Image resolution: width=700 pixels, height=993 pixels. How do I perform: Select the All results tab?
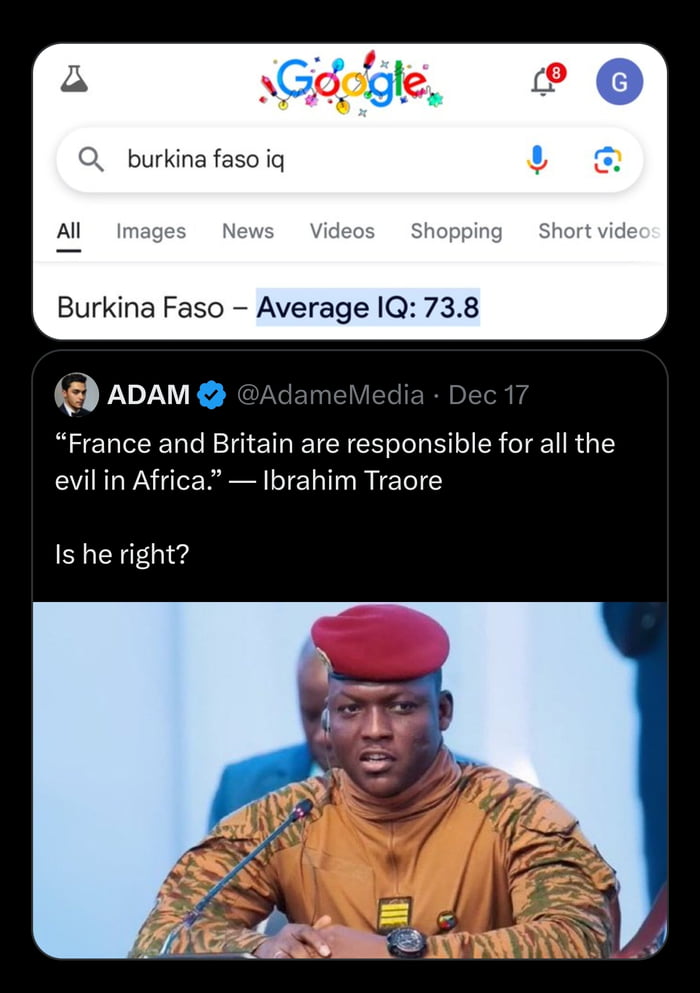pos(68,231)
